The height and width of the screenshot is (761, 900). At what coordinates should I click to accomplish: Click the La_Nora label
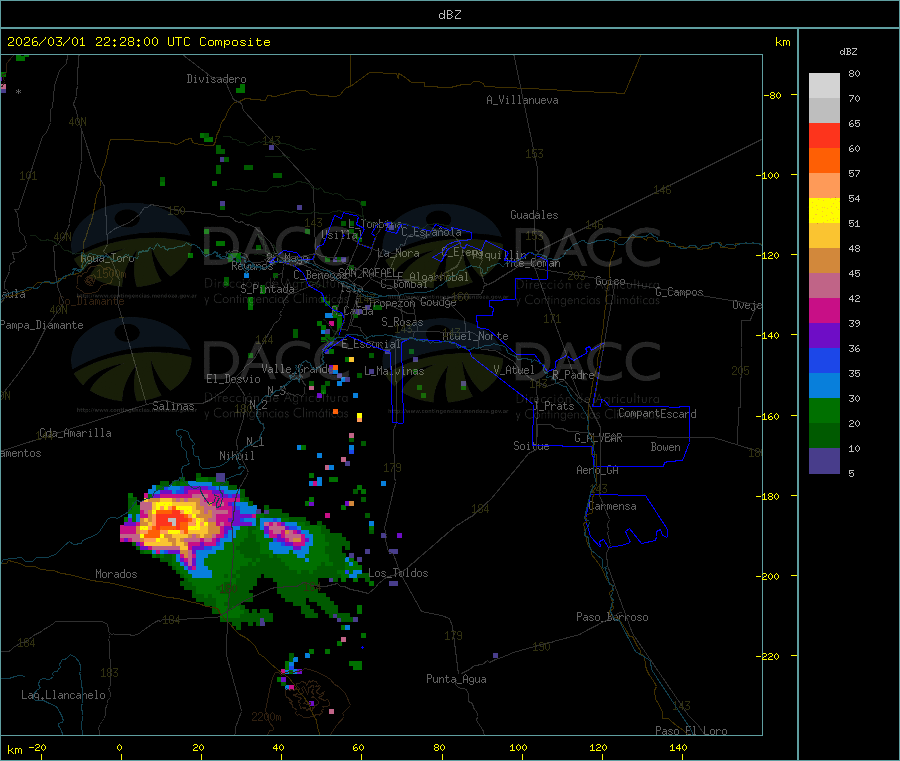pos(398,253)
